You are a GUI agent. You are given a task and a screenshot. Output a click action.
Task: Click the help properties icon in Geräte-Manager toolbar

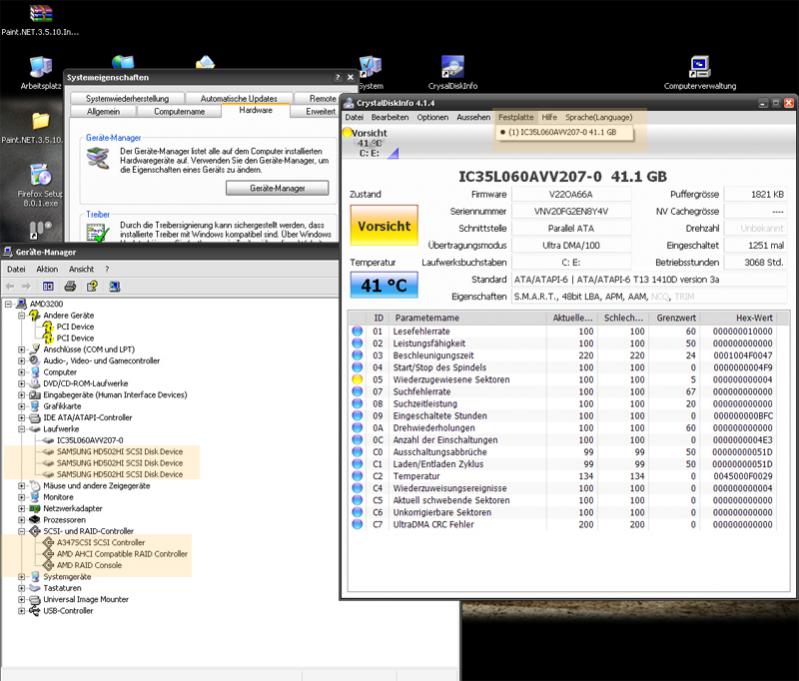[92, 286]
